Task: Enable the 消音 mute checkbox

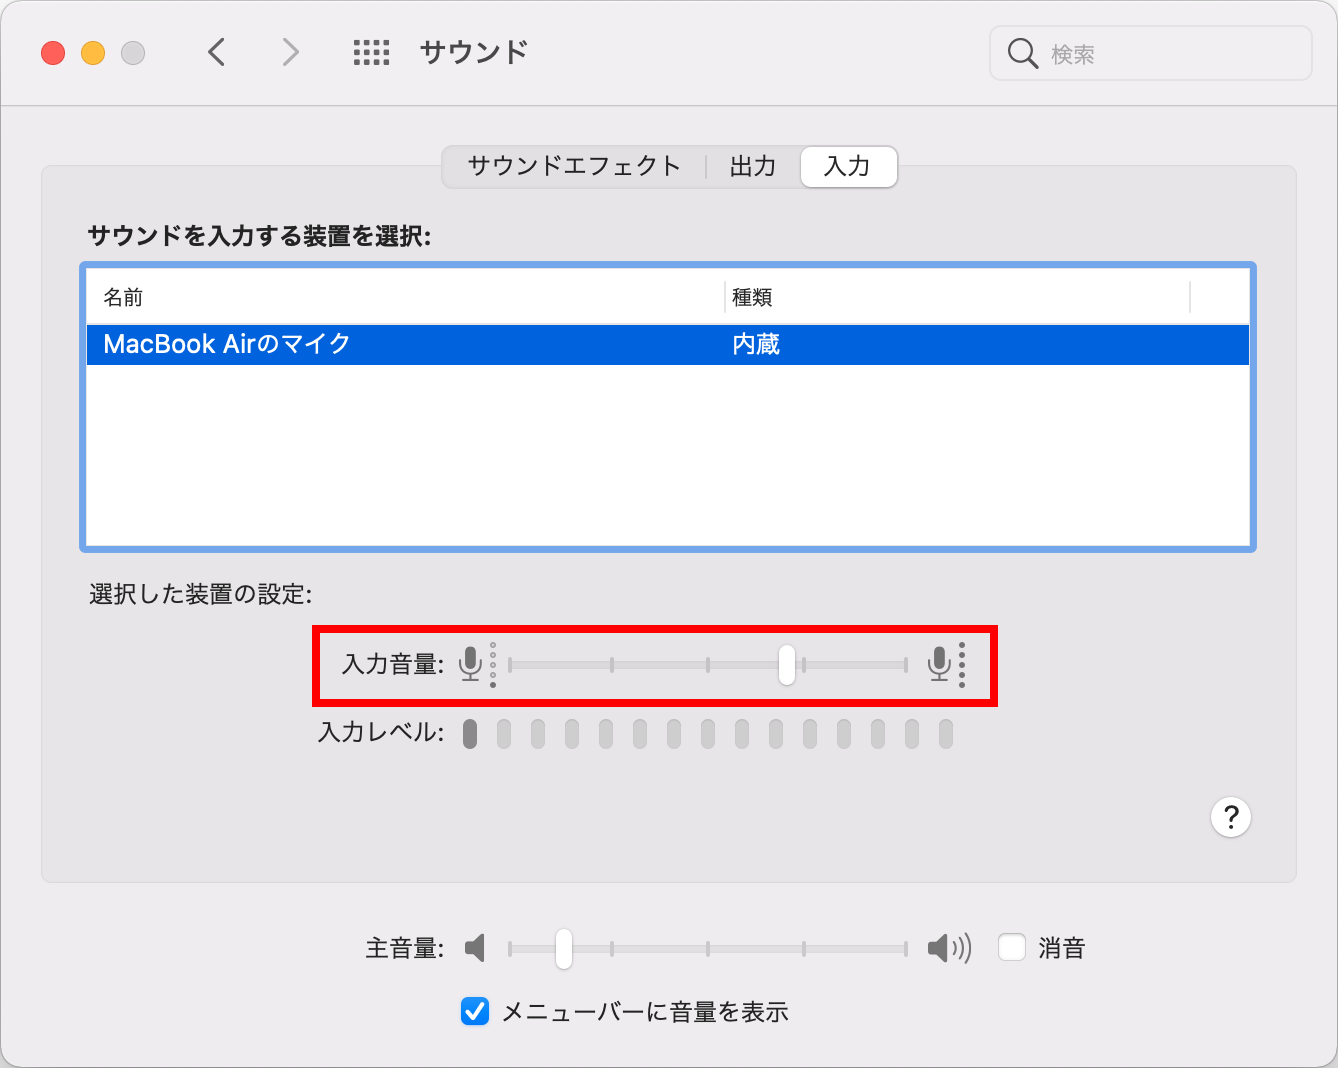Action: [1012, 947]
